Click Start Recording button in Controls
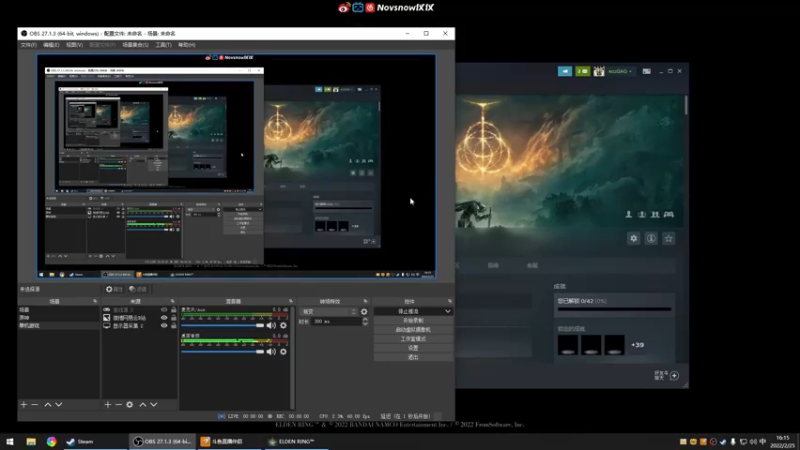 coord(413,320)
